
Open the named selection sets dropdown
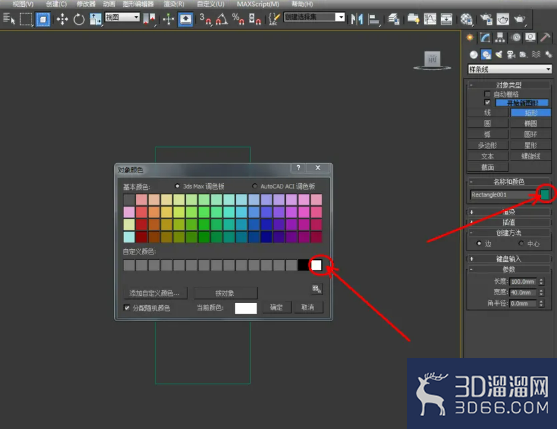point(314,17)
